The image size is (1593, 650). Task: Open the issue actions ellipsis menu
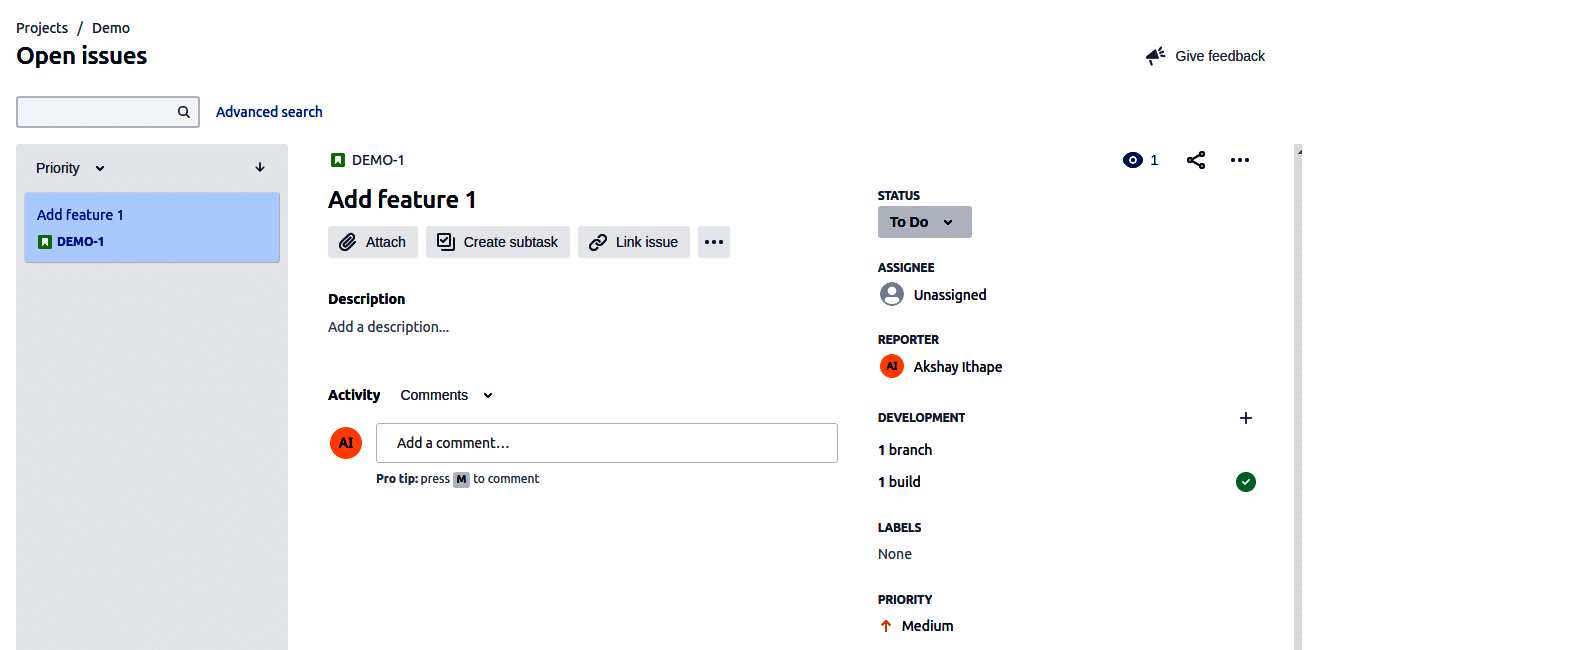tap(1240, 160)
